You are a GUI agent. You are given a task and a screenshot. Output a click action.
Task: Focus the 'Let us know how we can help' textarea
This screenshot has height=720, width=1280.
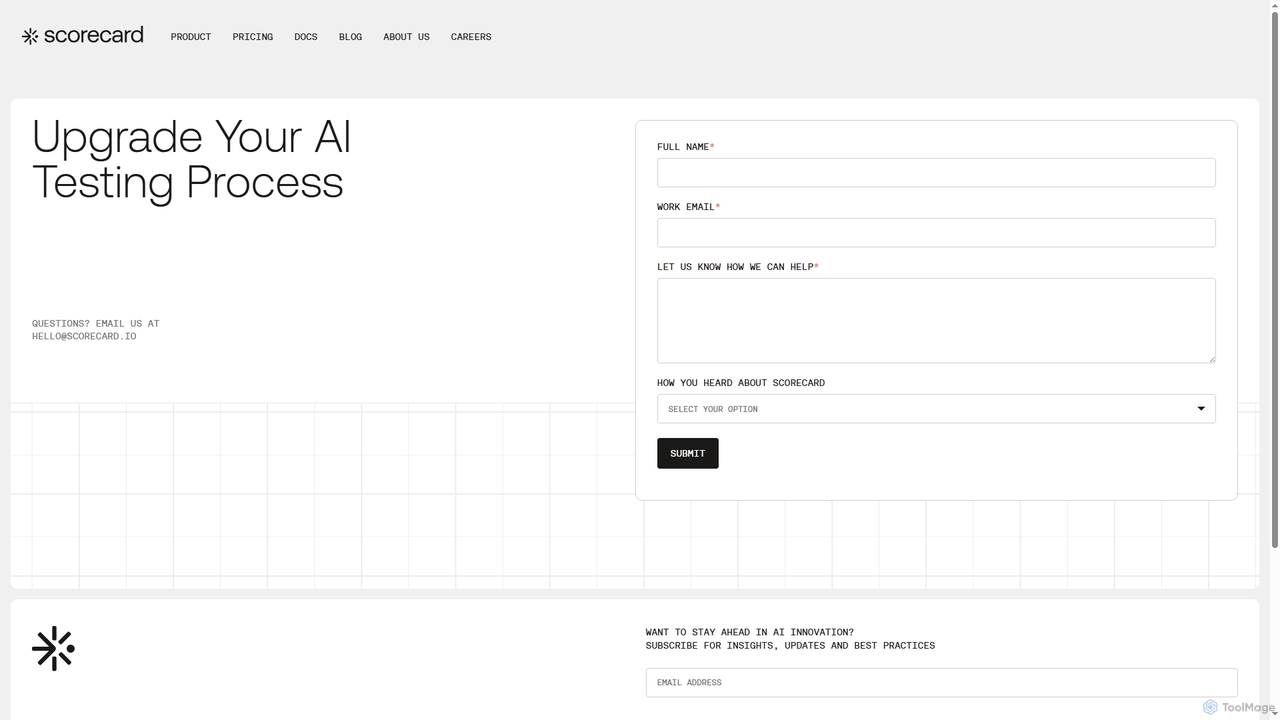click(936, 320)
